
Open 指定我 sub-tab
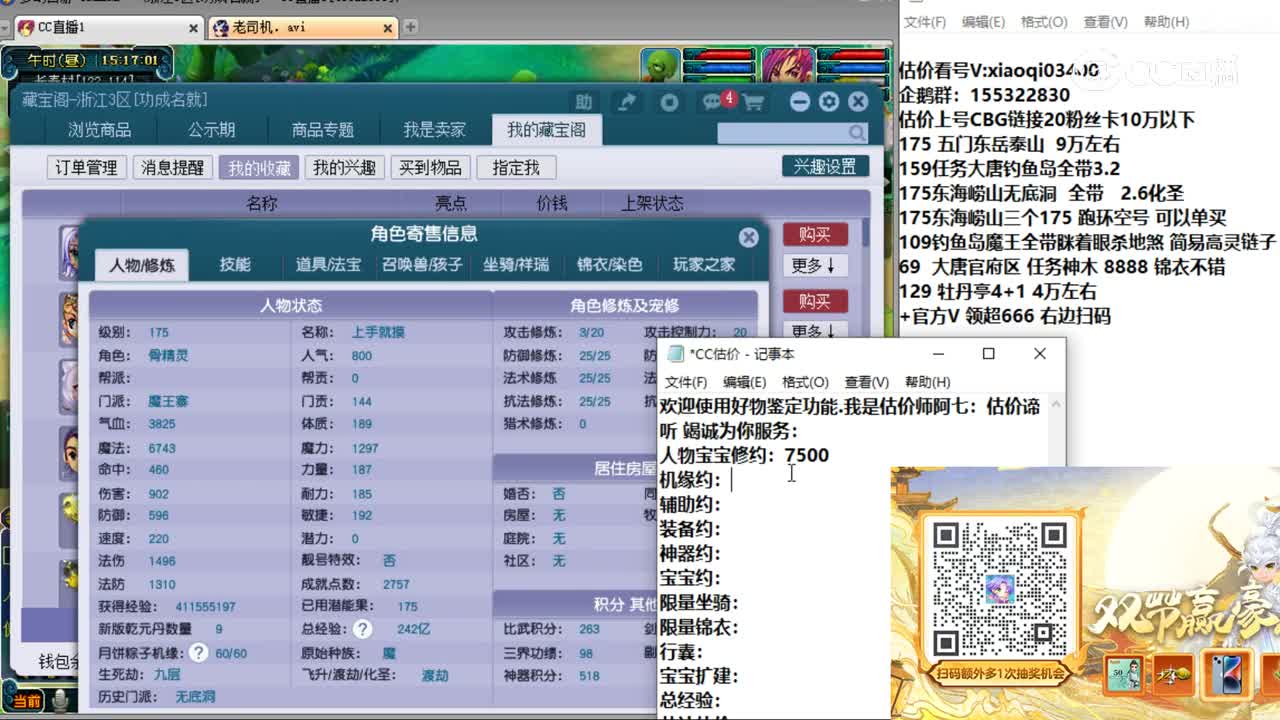tap(516, 167)
